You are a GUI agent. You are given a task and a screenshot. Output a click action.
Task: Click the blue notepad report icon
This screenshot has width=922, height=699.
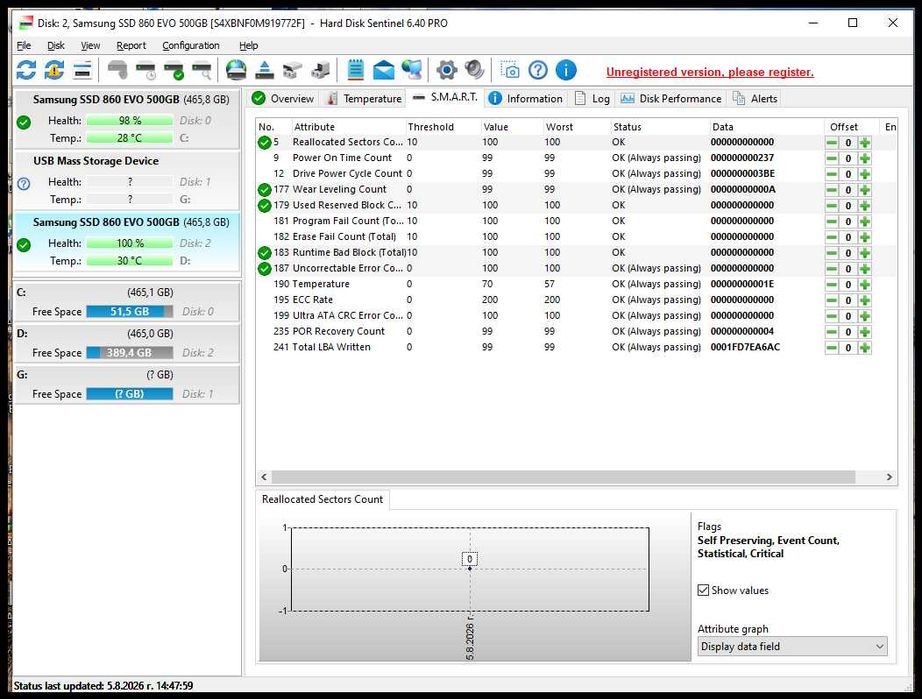356,71
